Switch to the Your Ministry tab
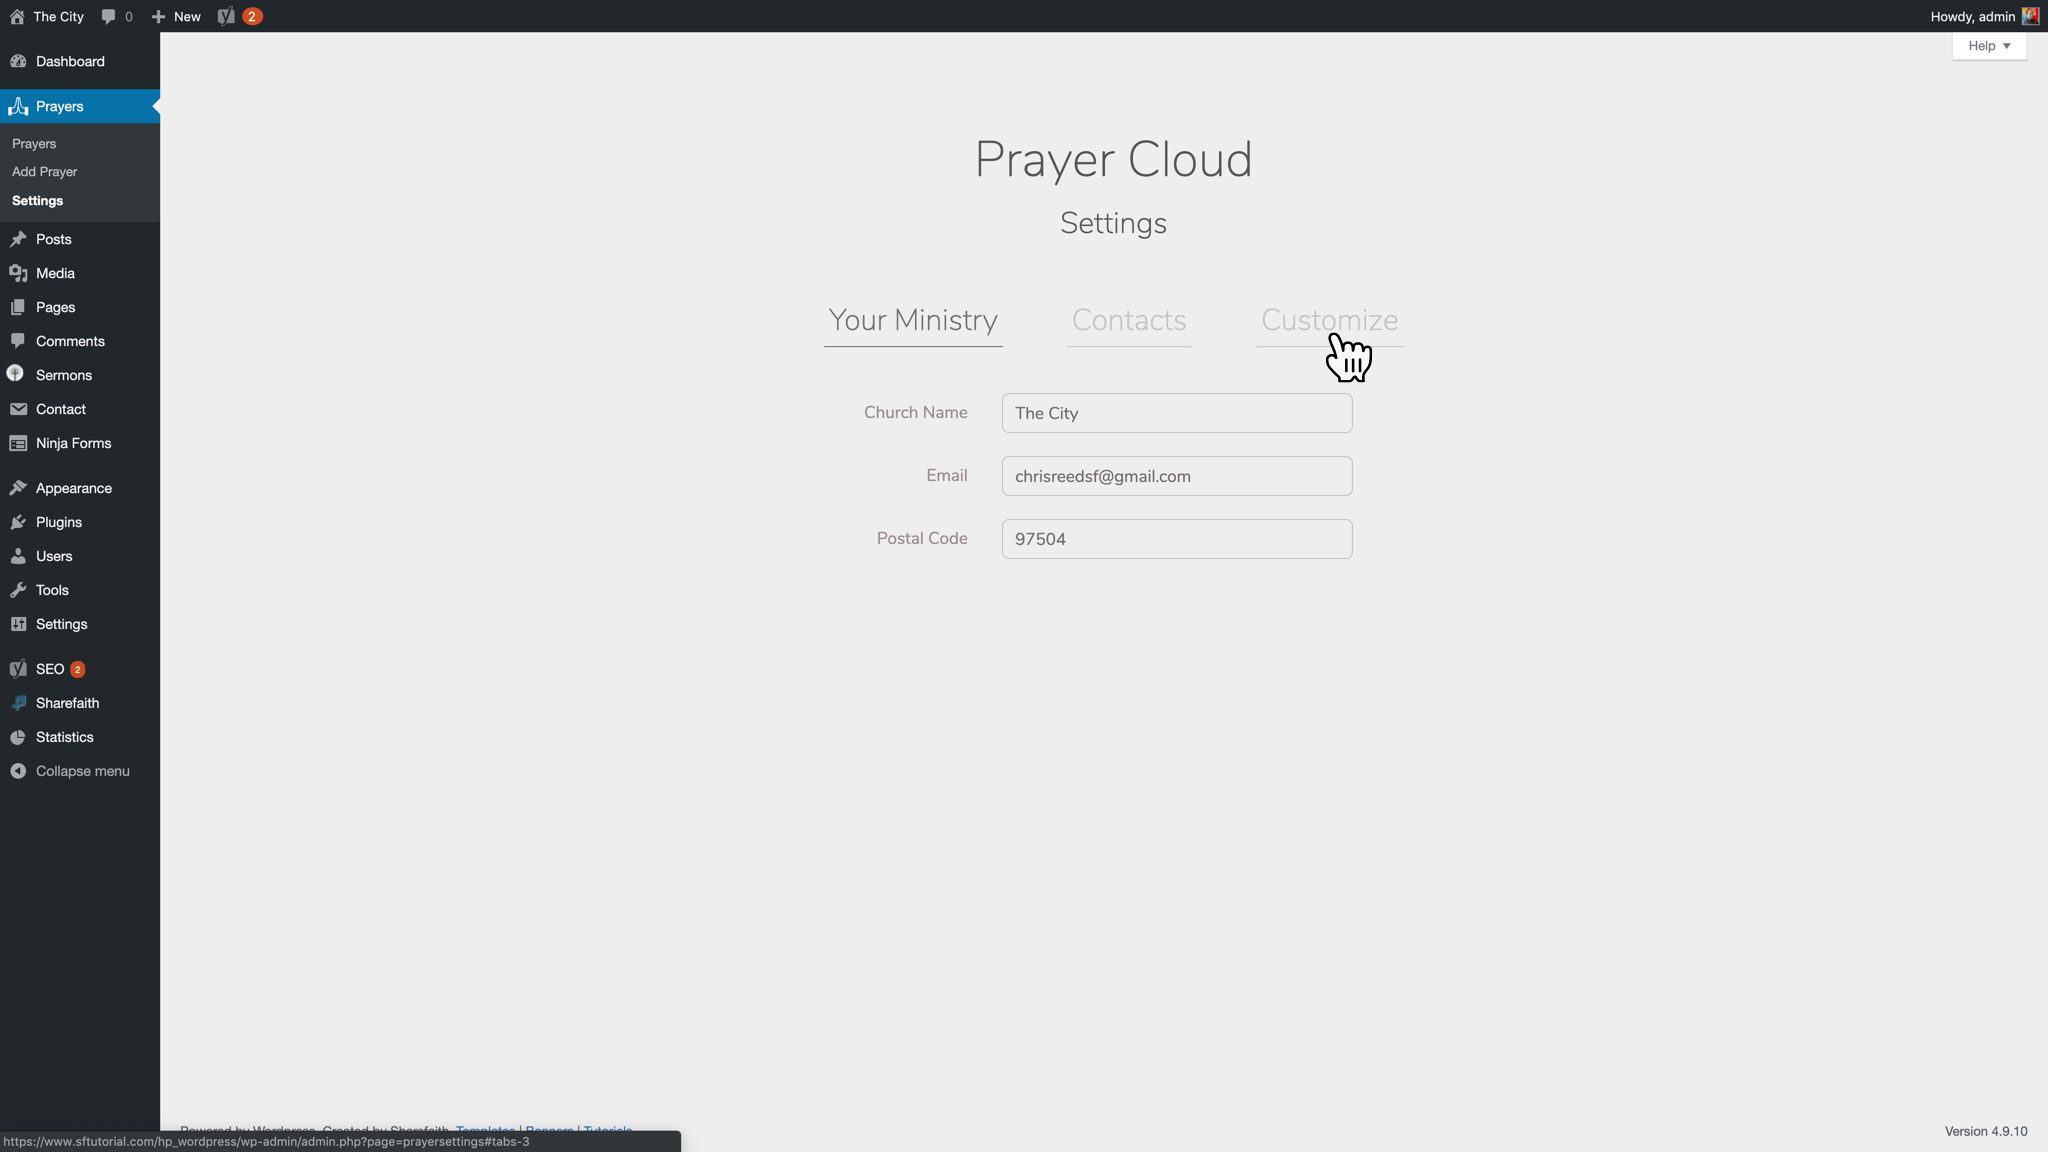Viewport: 2048px width, 1152px height. pos(913,320)
